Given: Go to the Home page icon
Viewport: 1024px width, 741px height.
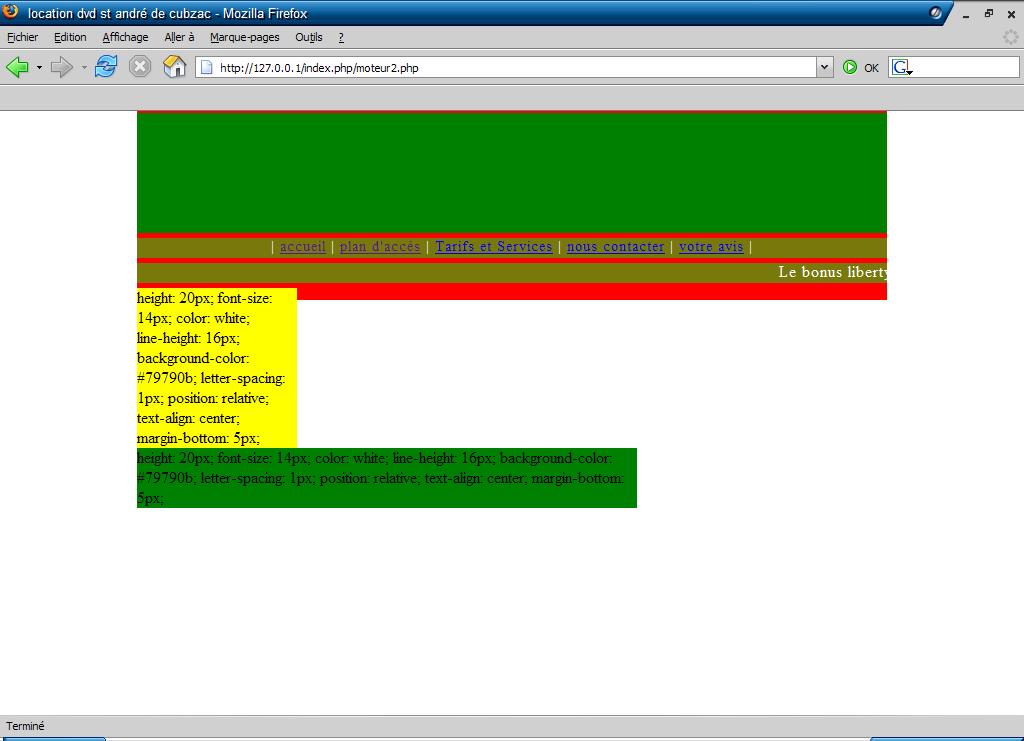Looking at the screenshot, I should [174, 67].
